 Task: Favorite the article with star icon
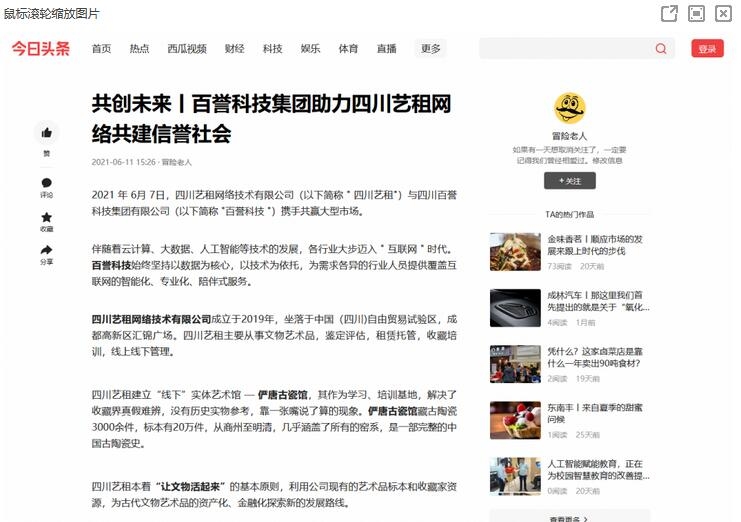(46, 217)
